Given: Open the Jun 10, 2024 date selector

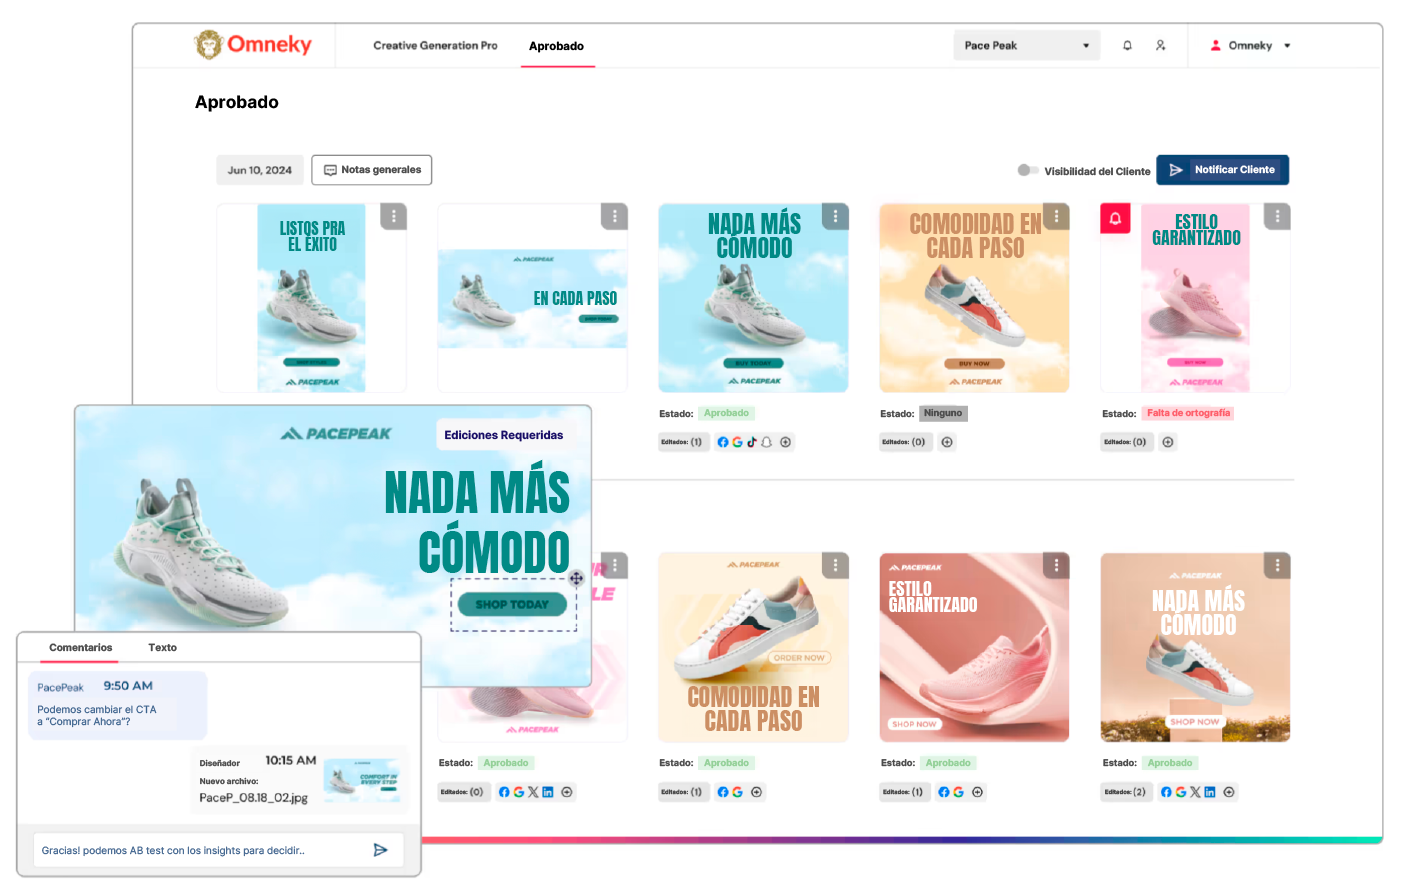Looking at the screenshot, I should pos(260,170).
